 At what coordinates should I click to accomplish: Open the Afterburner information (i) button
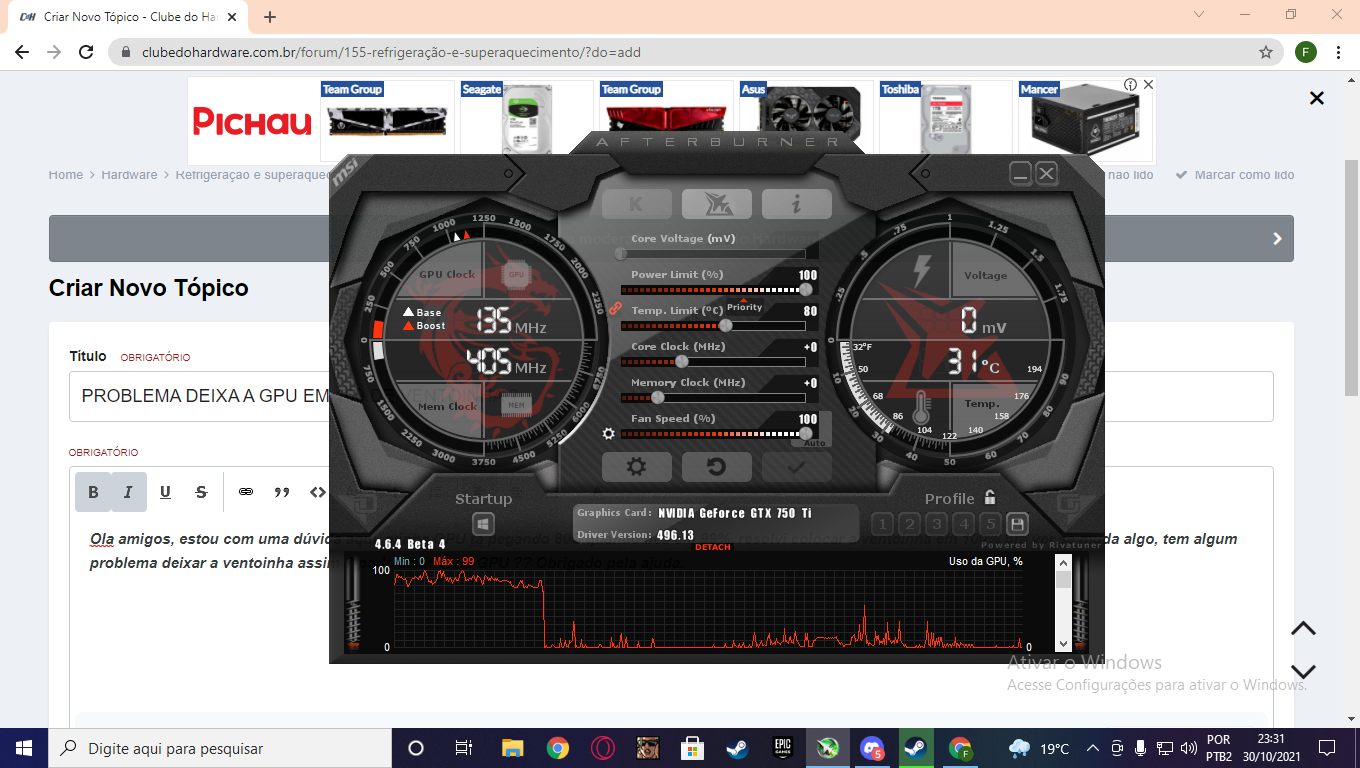(x=797, y=204)
